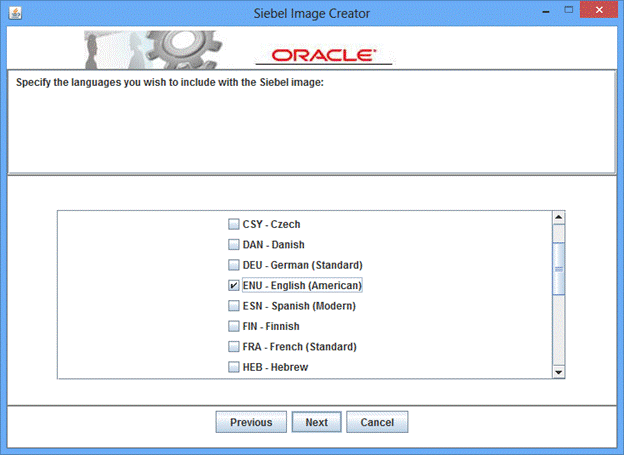Click the language list scroll-down arrow
Viewport: 624px width, 455px height.
(558, 372)
